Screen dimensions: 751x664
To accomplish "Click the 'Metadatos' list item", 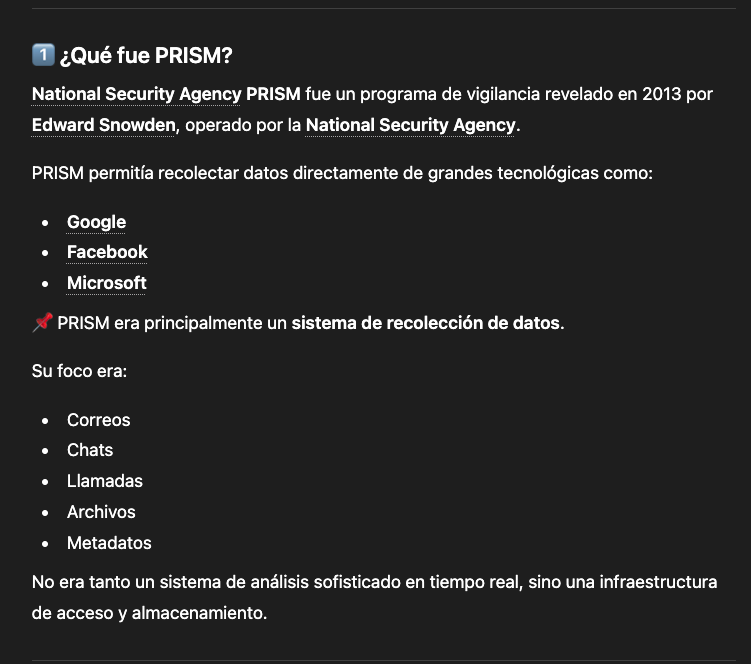I will pos(109,543).
